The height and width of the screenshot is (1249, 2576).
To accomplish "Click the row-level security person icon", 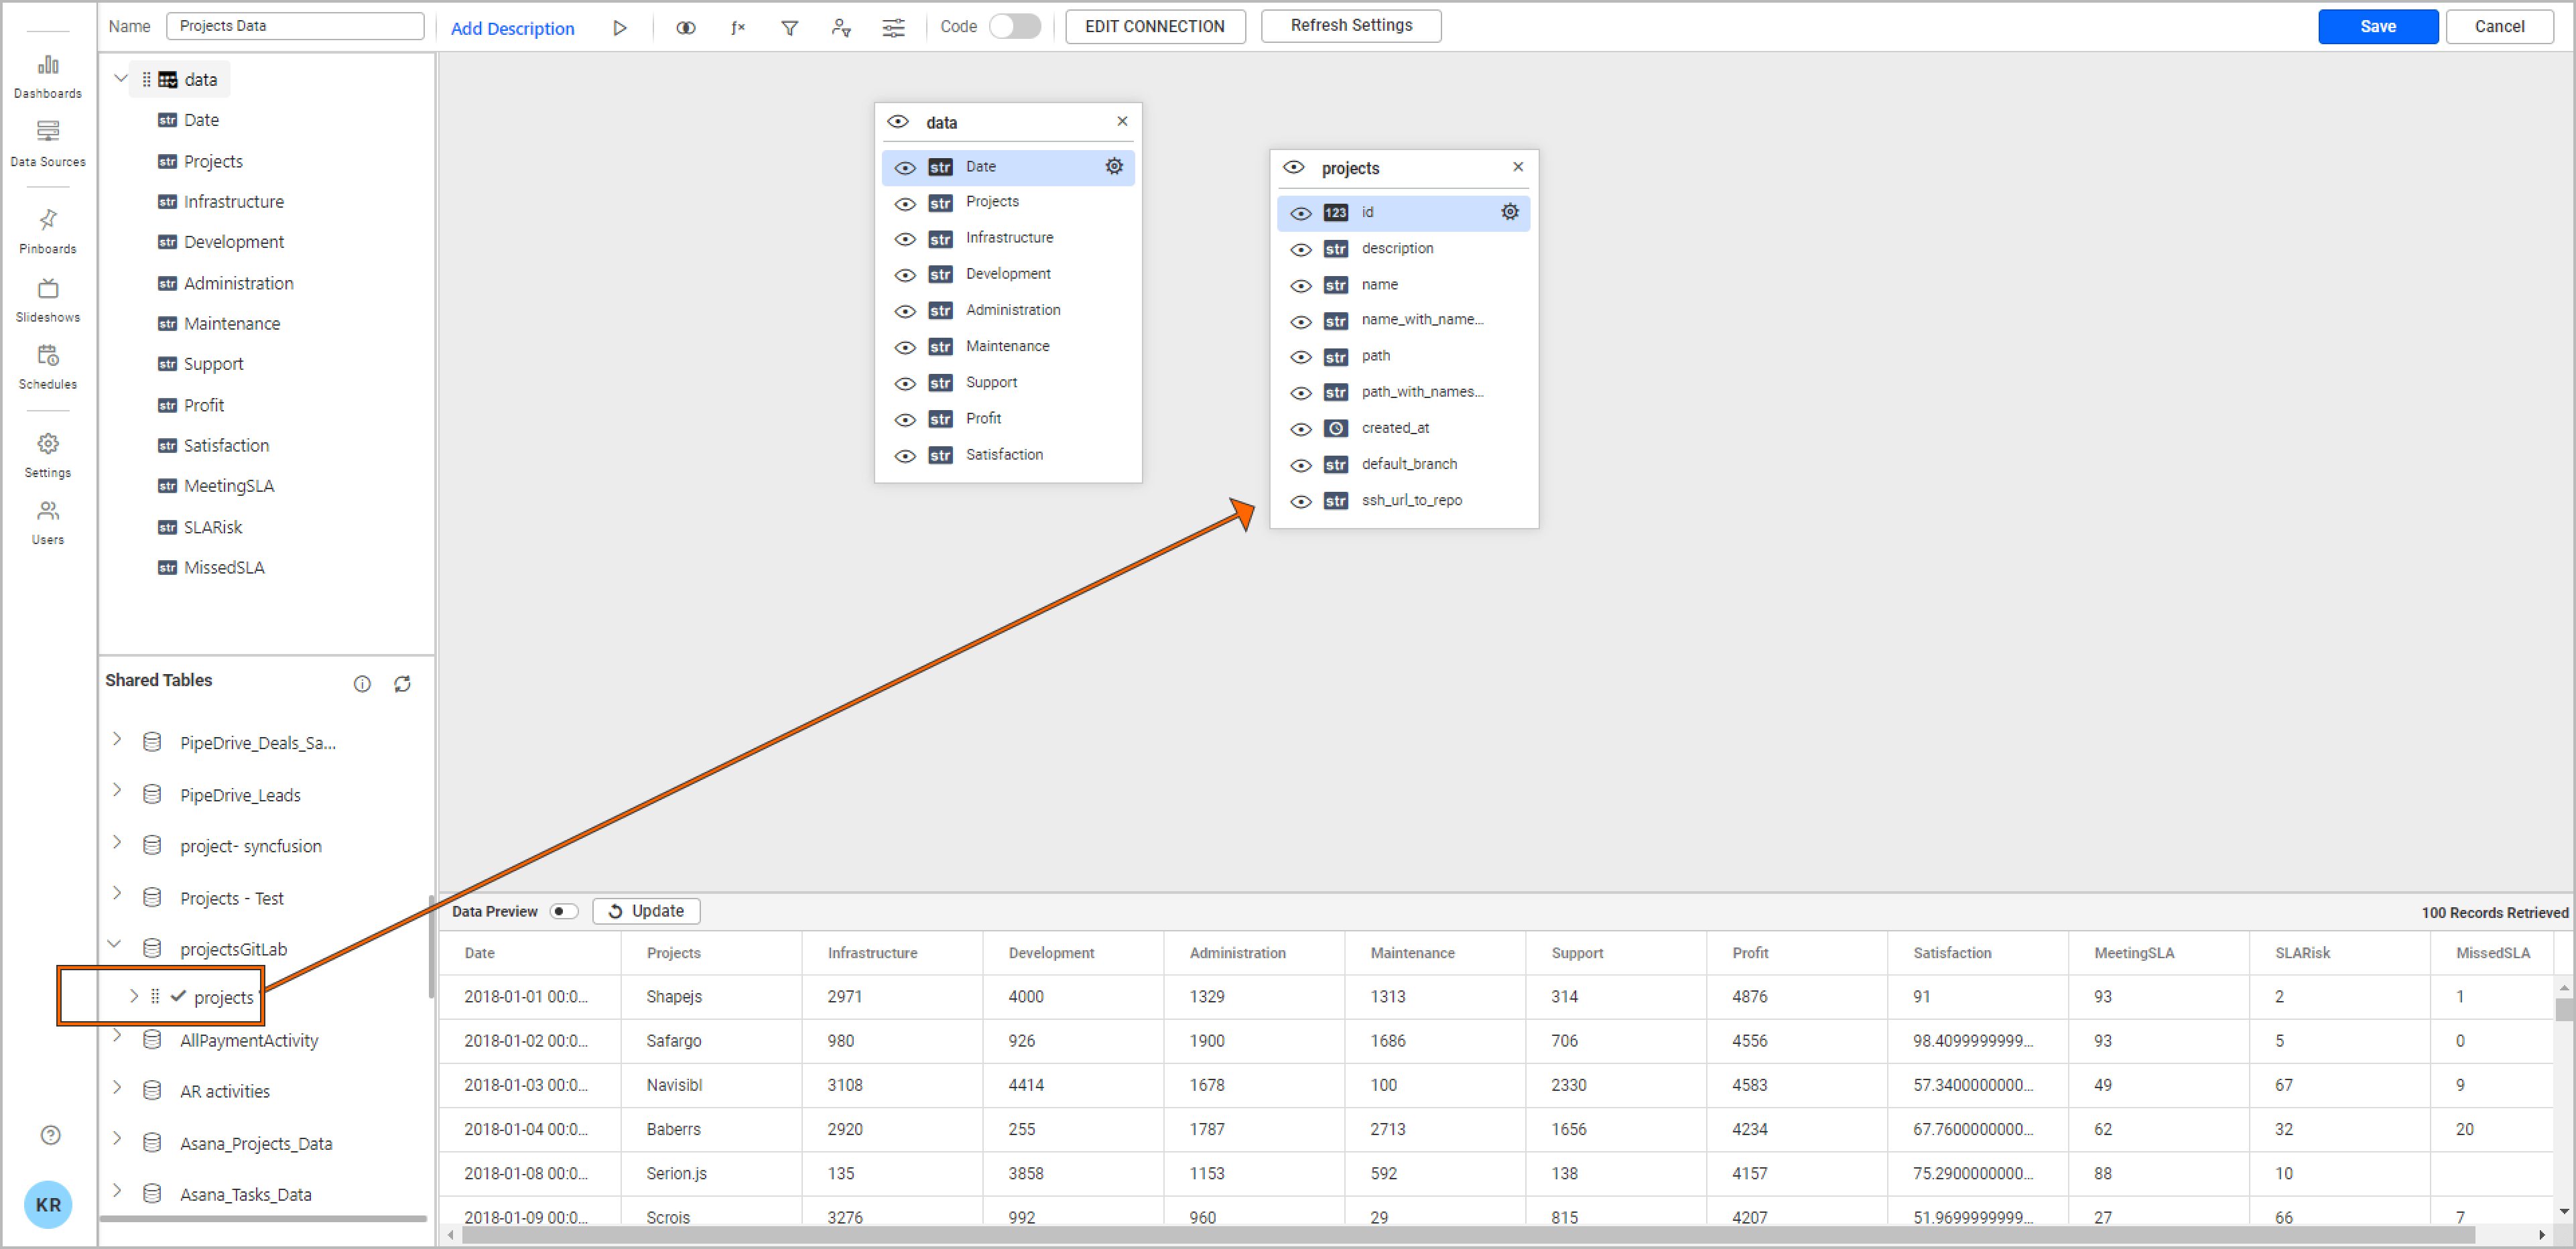I will pos(841,27).
